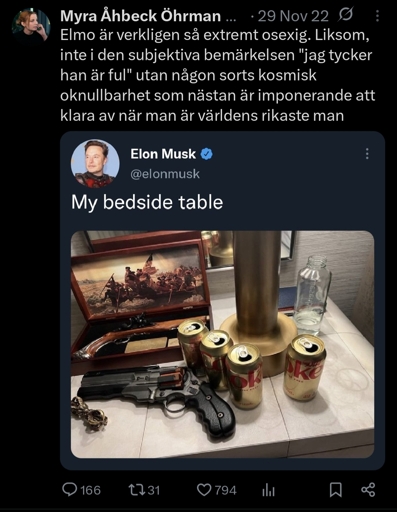
Task: Open the bedside table photo
Action: click(x=222, y=344)
